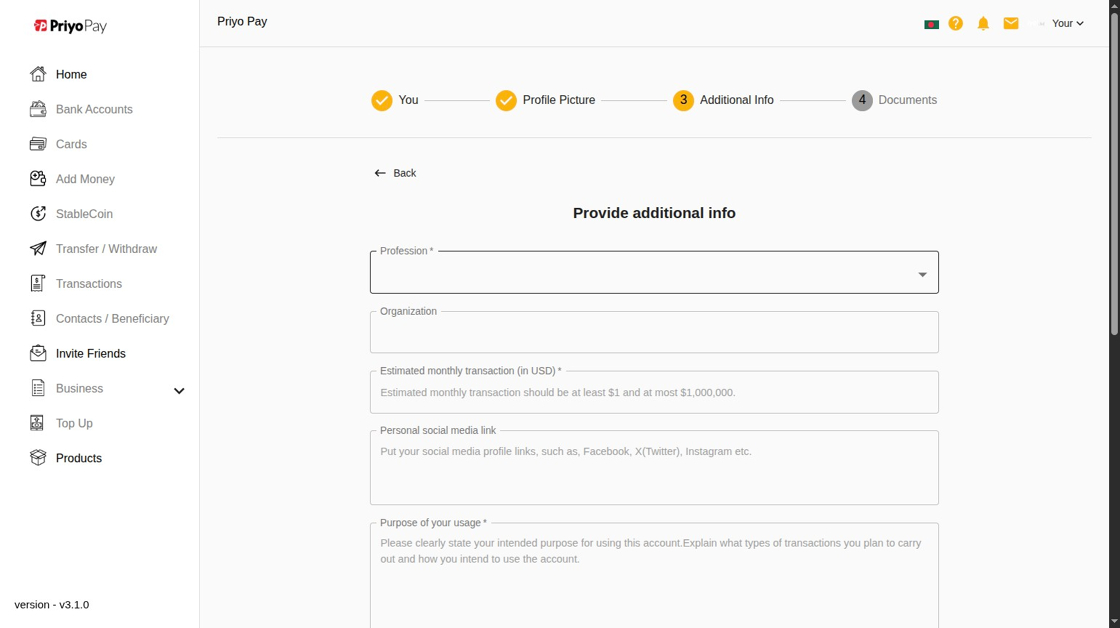Click the Profile Picture completed step
Screen dimensions: 1120x628
point(546,100)
